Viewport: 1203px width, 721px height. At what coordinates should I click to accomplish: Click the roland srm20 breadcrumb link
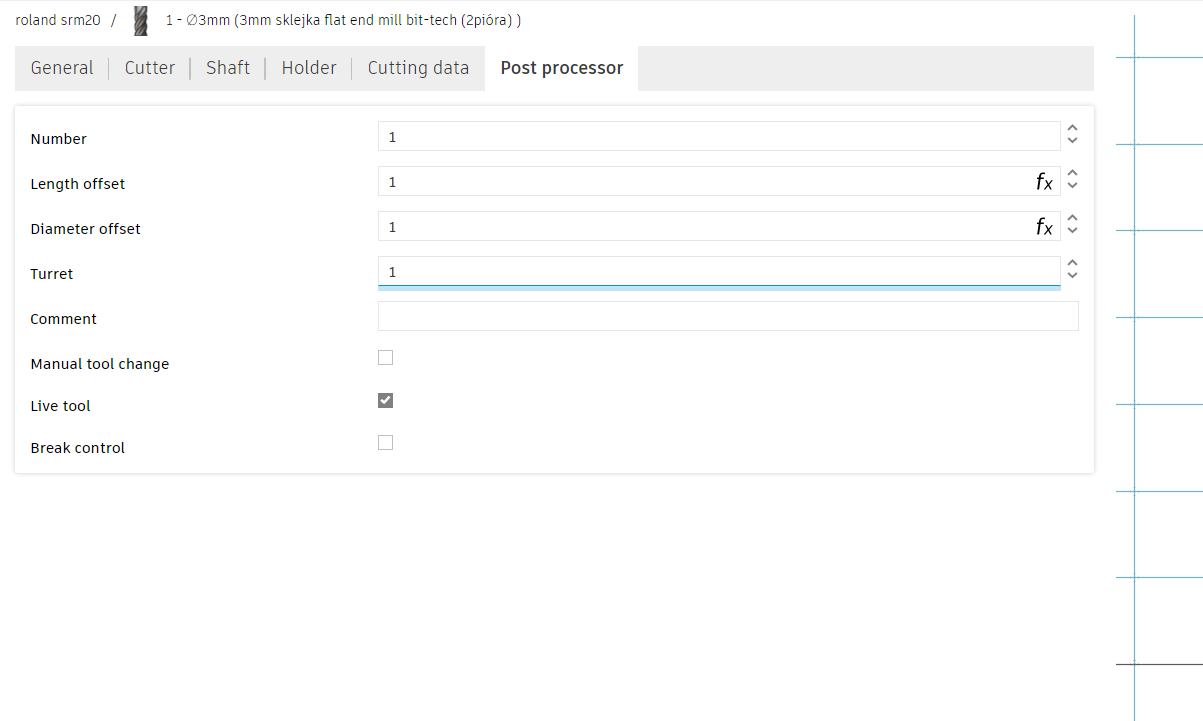point(58,20)
